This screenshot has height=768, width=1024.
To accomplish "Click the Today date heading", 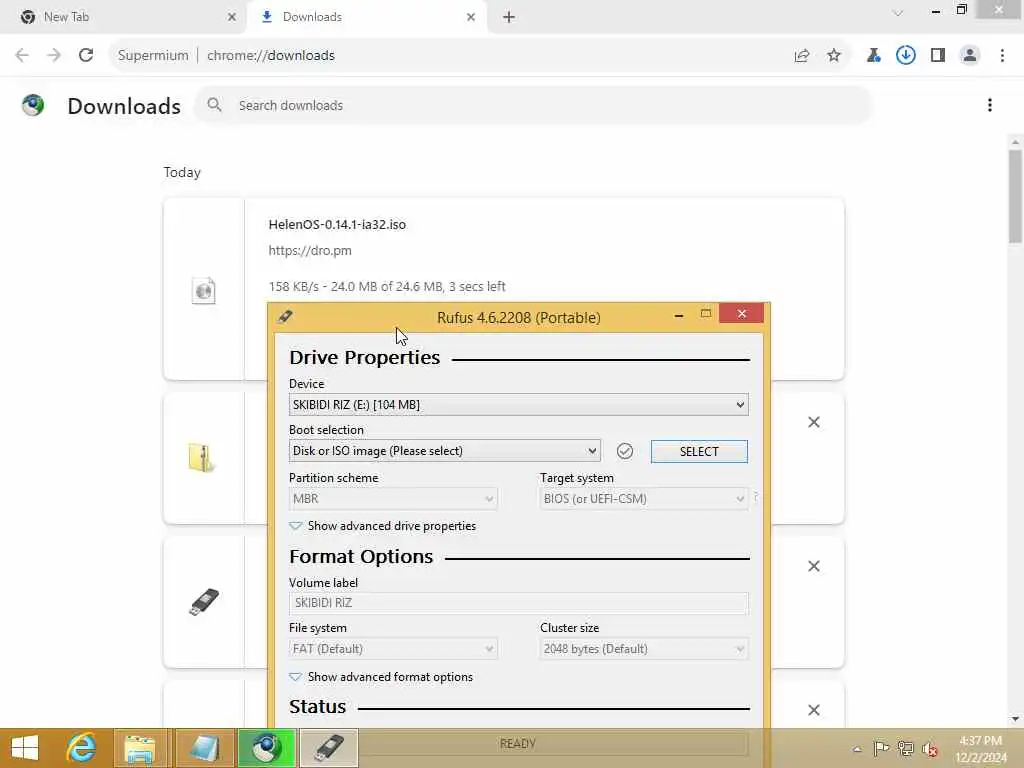I will [182, 172].
